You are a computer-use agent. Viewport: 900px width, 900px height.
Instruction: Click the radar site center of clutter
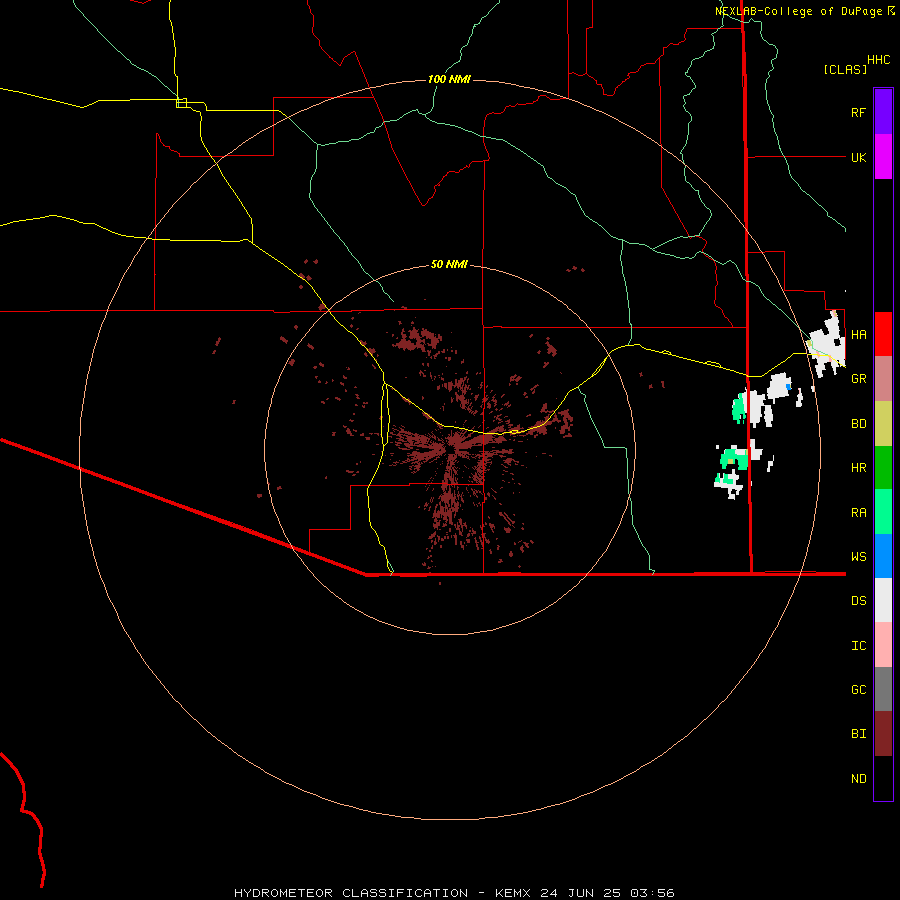point(452,449)
